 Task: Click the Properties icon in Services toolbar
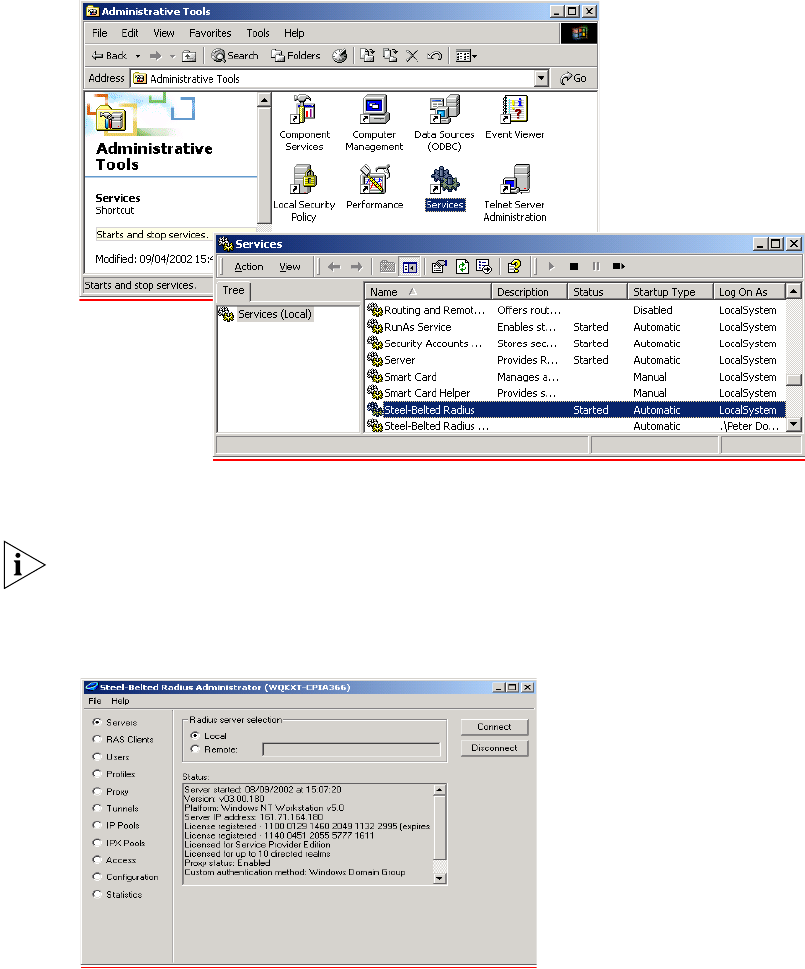click(x=439, y=267)
